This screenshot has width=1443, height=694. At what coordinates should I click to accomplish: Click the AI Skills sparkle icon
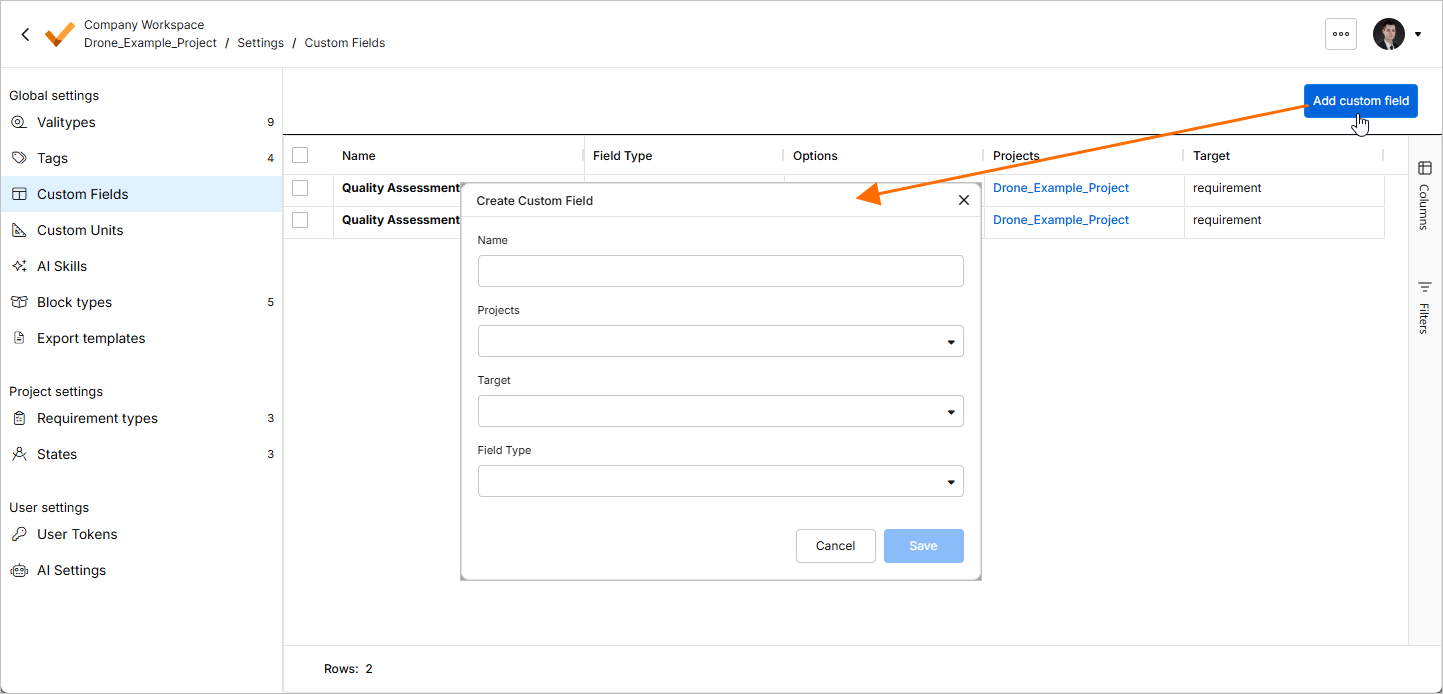18,266
